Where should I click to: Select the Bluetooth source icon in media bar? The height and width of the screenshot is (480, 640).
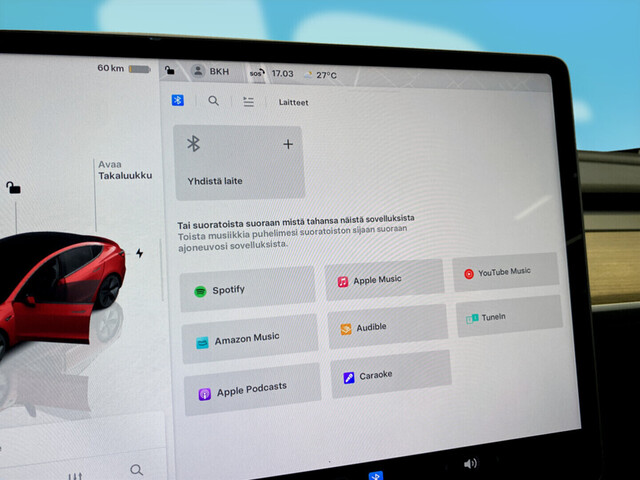tap(178, 100)
